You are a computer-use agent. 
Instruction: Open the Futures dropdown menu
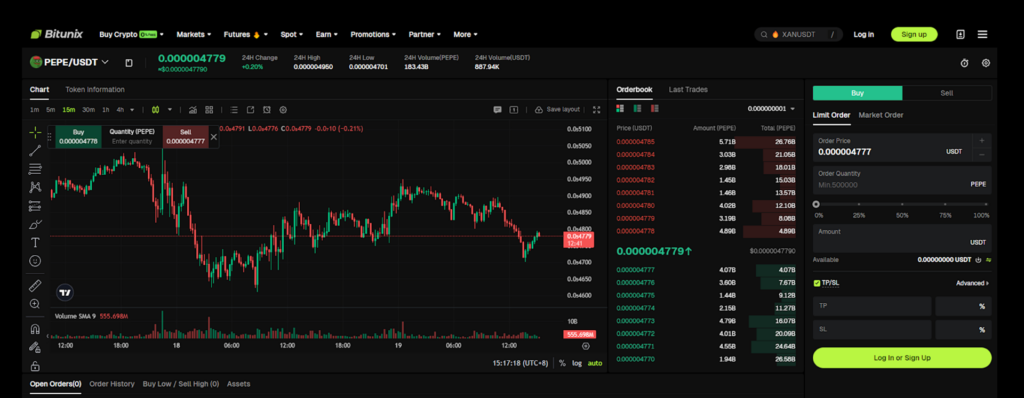(246, 34)
